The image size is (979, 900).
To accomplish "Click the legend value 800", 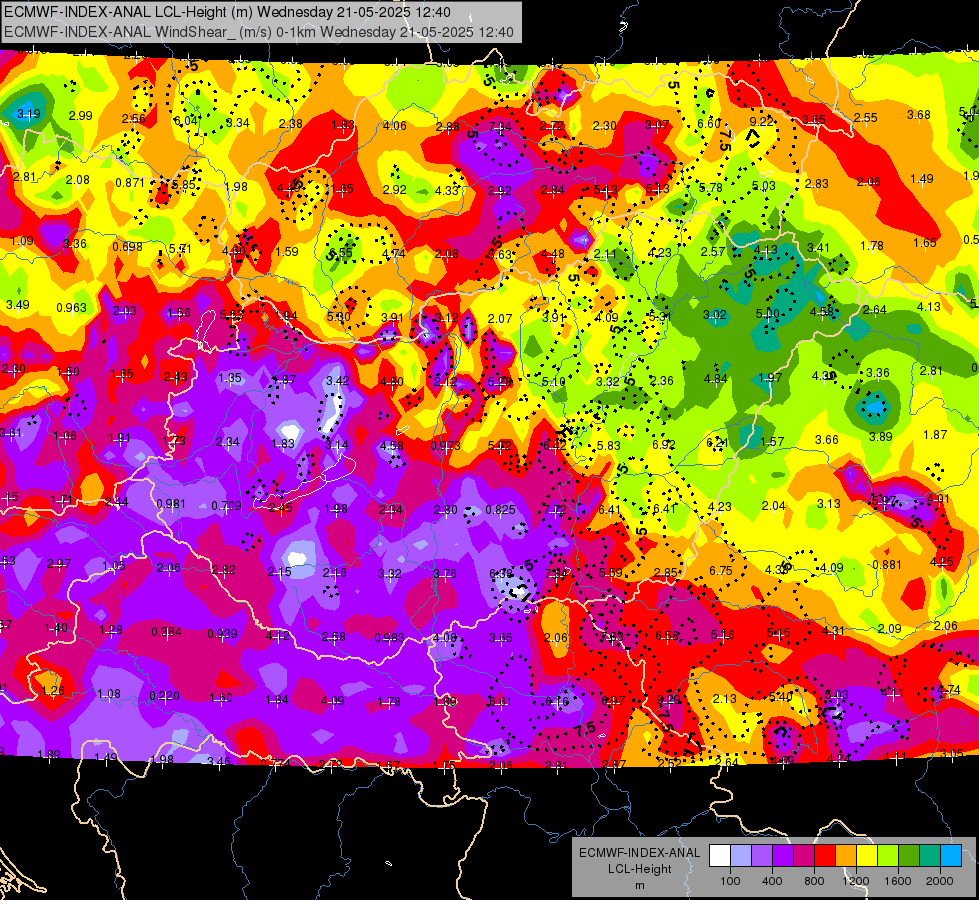I will click(814, 881).
